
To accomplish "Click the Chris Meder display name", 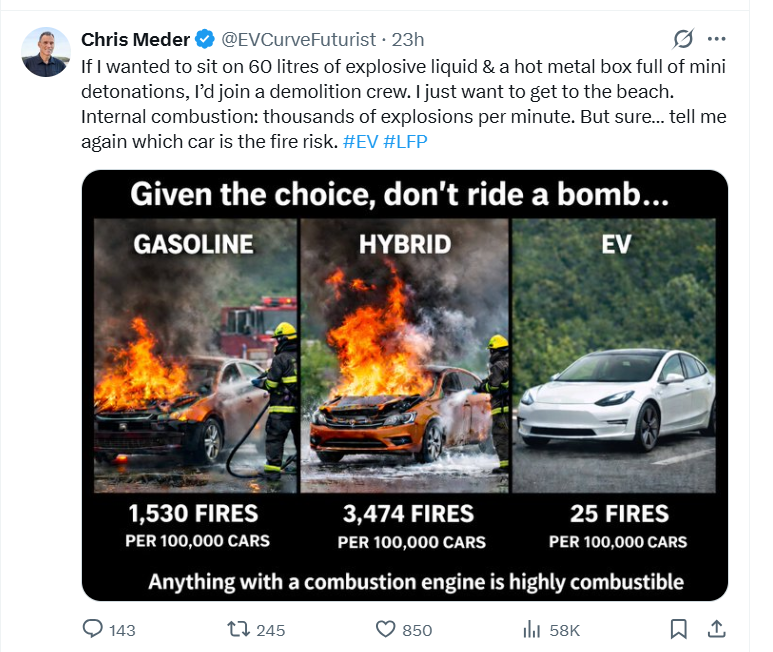I will pyautogui.click(x=135, y=39).
